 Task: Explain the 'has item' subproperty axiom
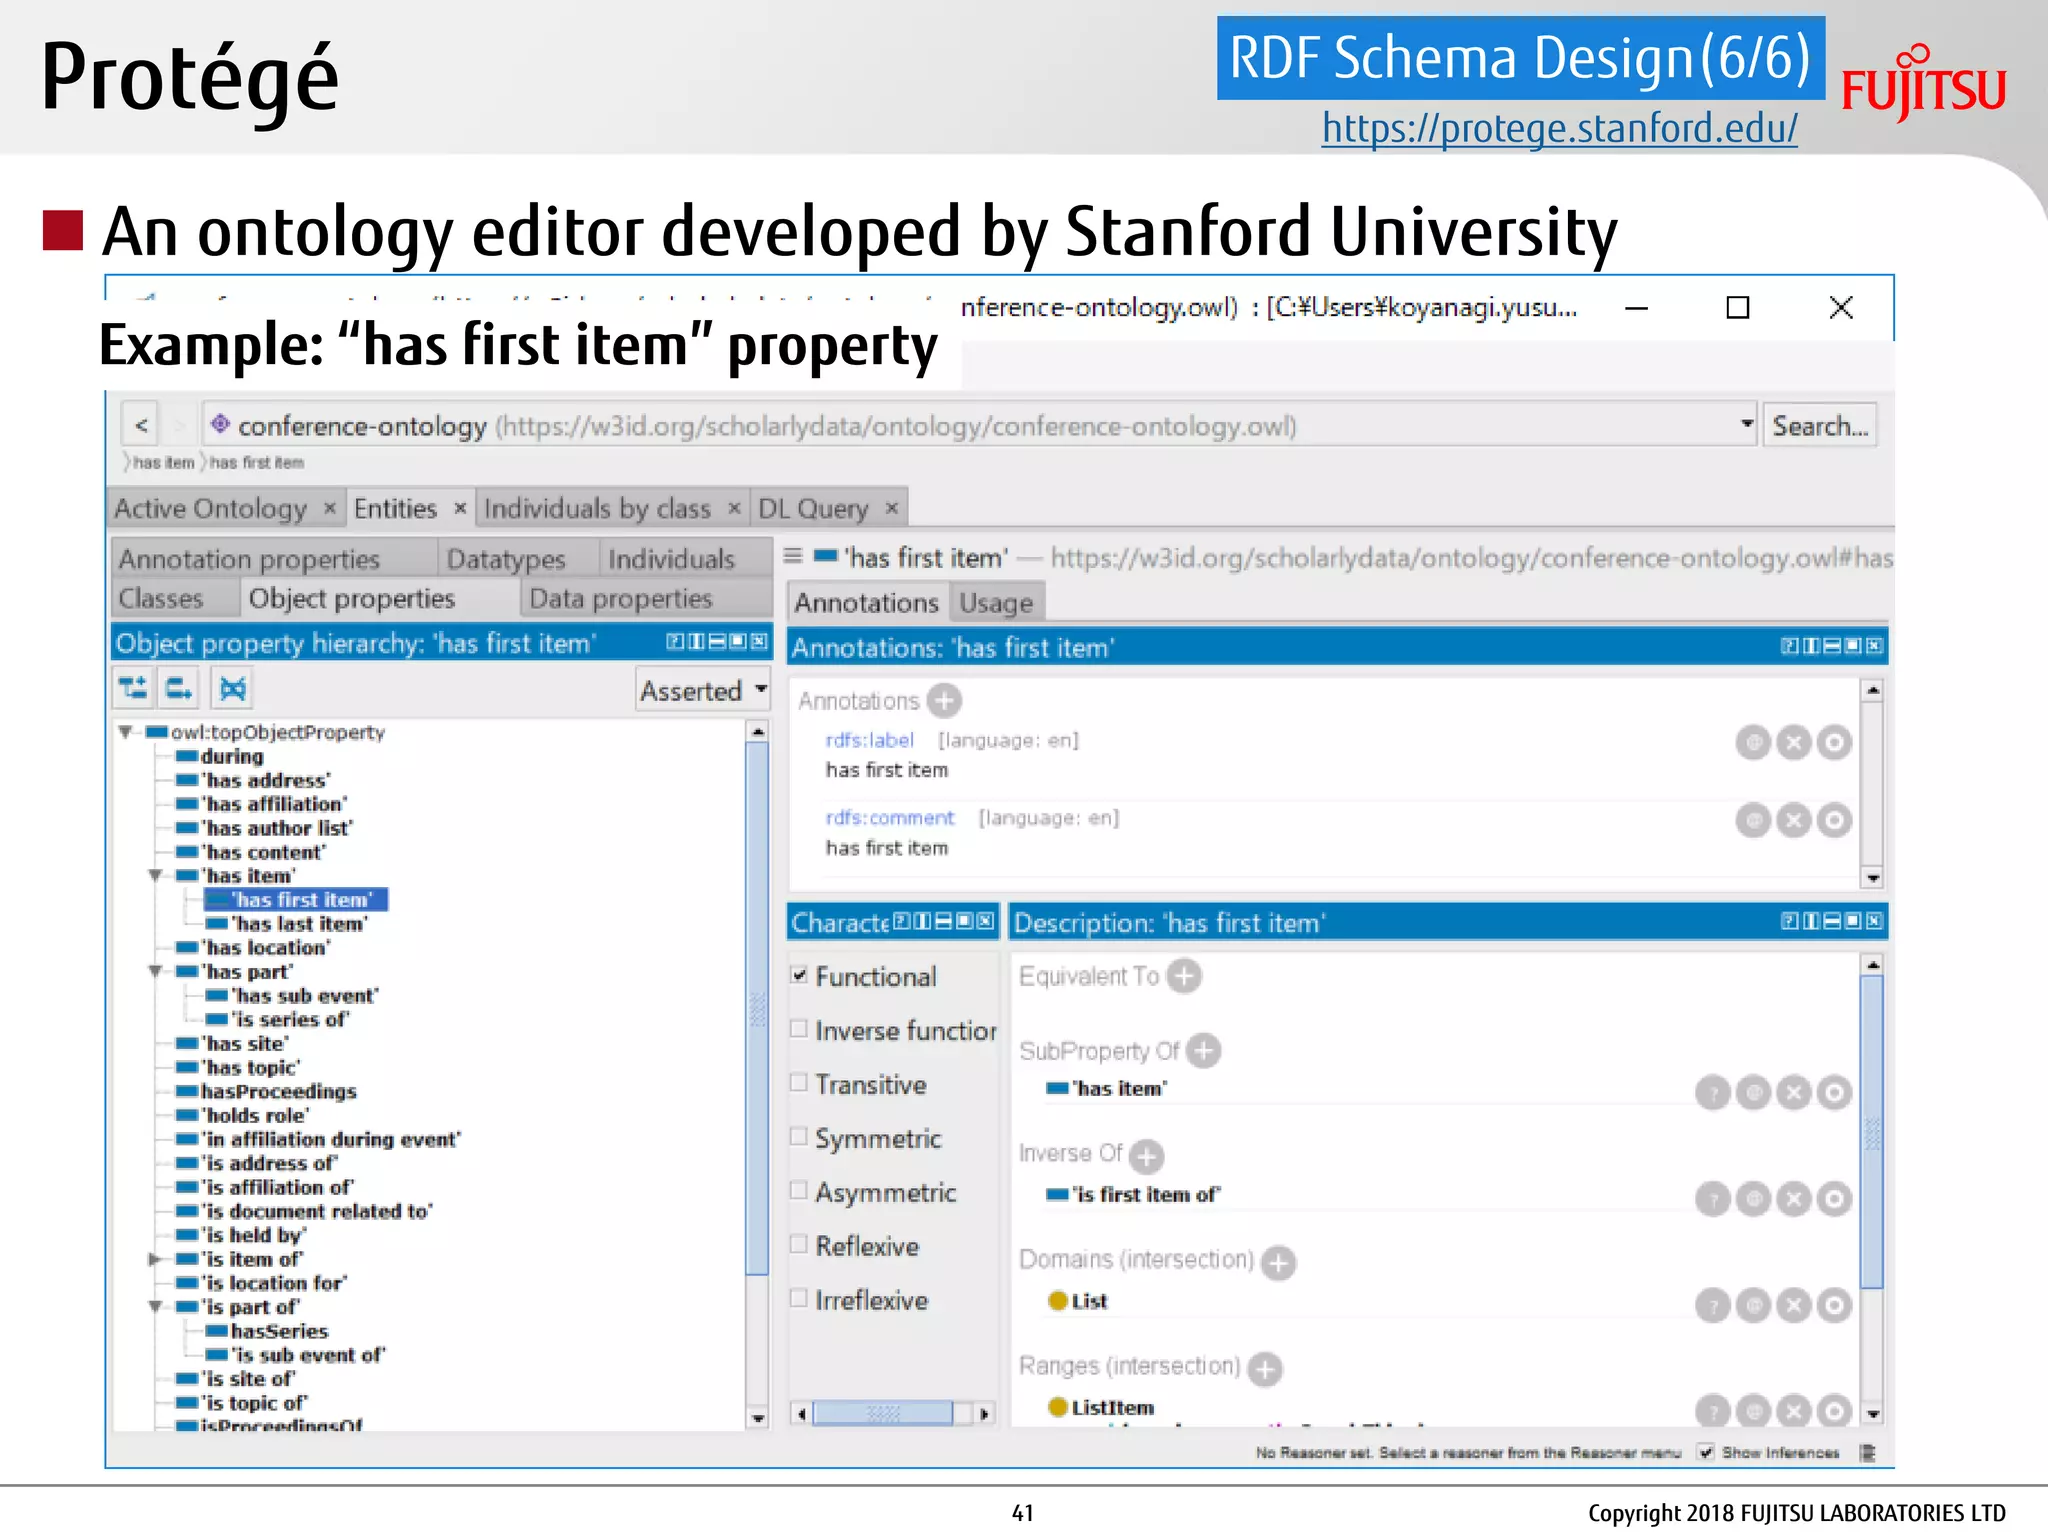point(1713,1093)
